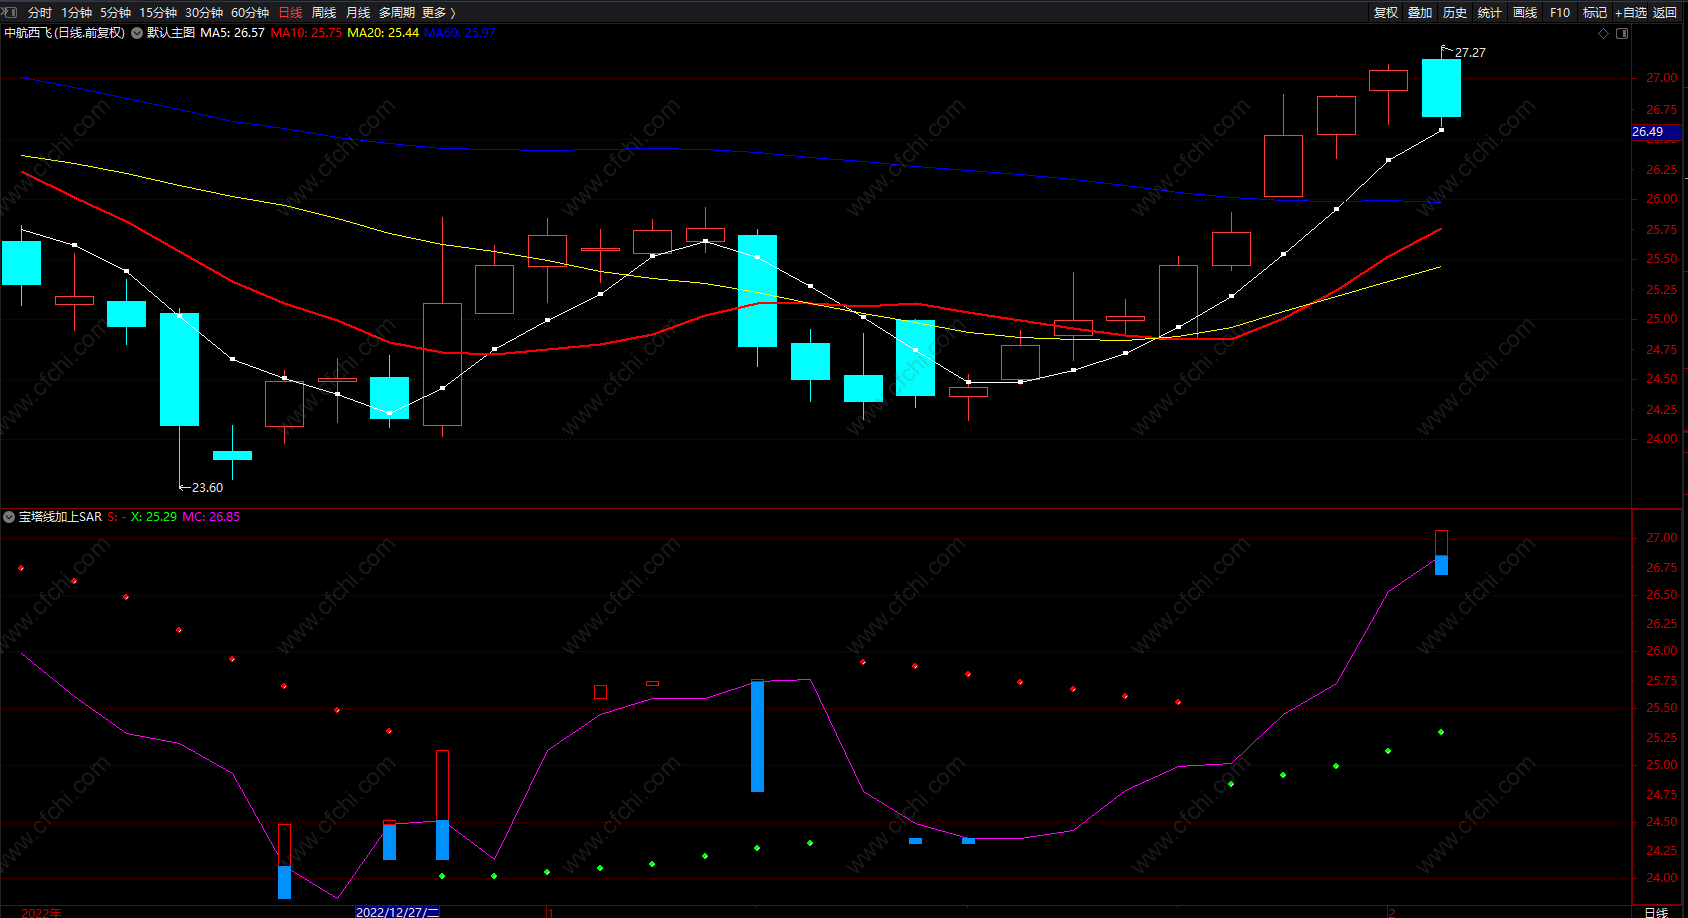Click the 统计 statistics button
Viewport: 1688px width, 918px height.
tap(1490, 13)
